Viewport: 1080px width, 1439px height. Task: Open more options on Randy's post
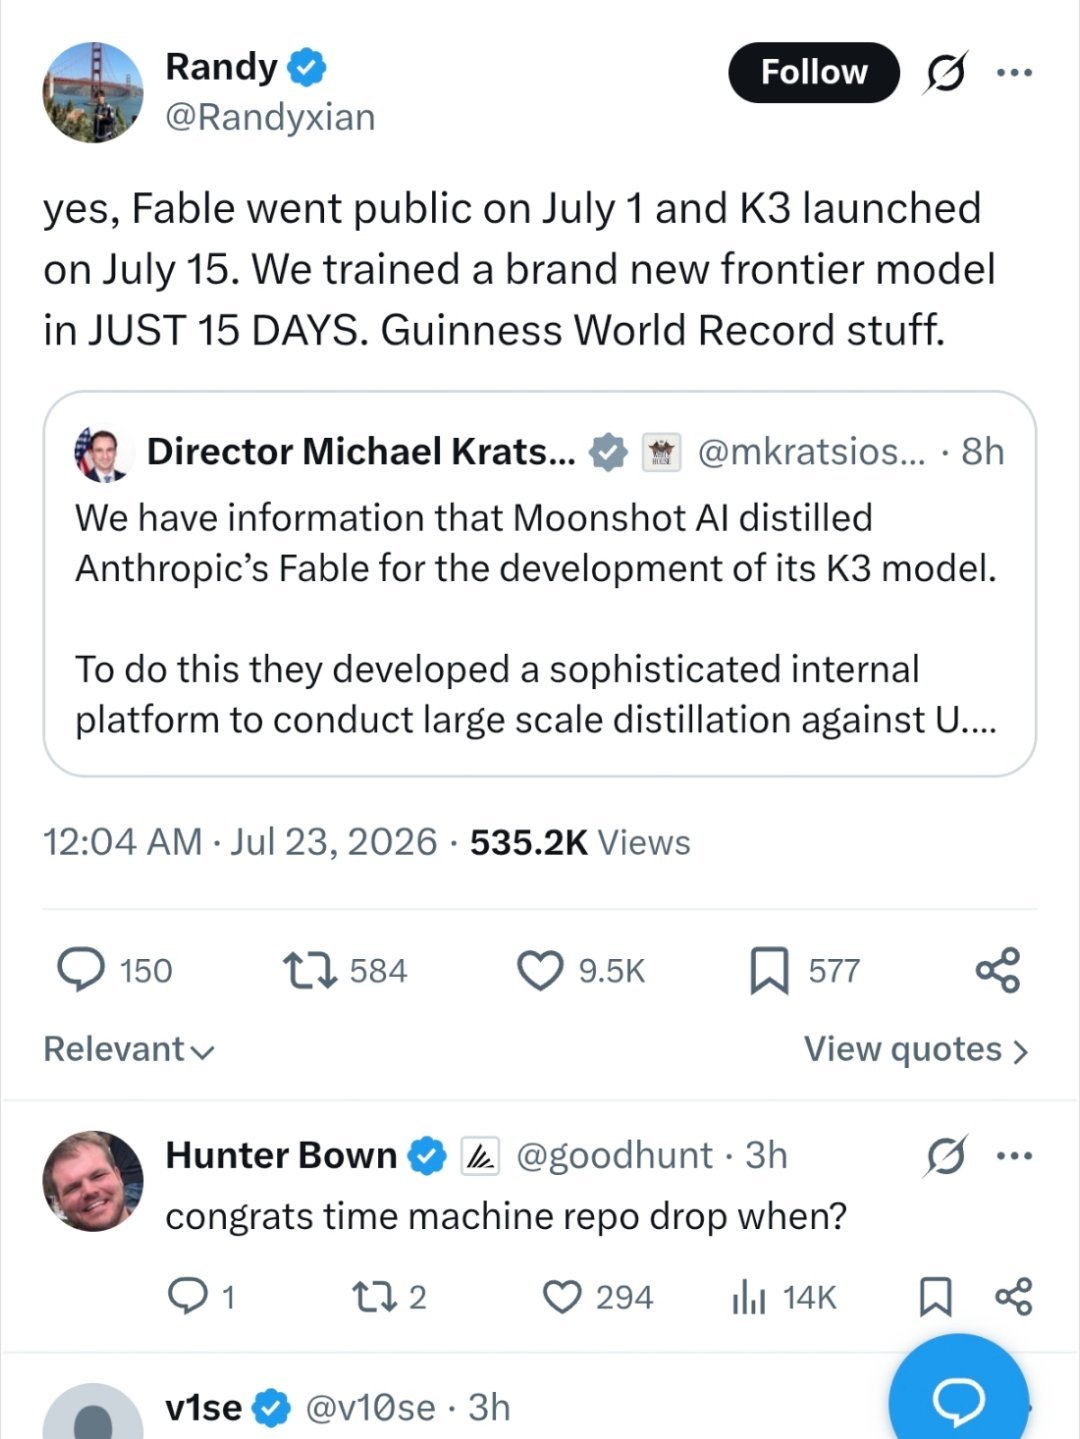pyautogui.click(x=1014, y=72)
